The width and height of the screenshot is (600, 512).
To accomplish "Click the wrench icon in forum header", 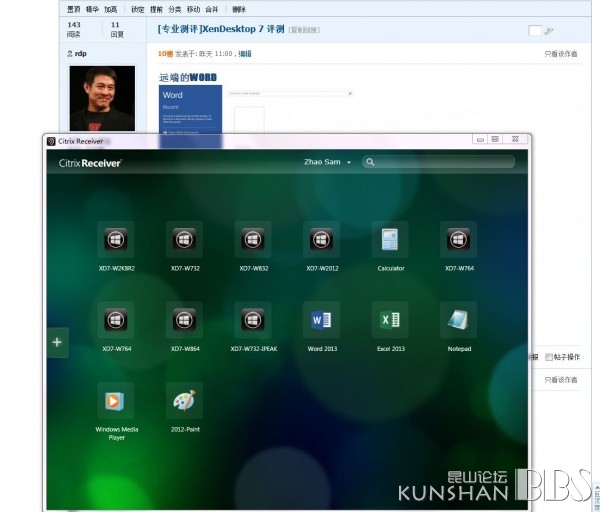I will pos(549,31).
